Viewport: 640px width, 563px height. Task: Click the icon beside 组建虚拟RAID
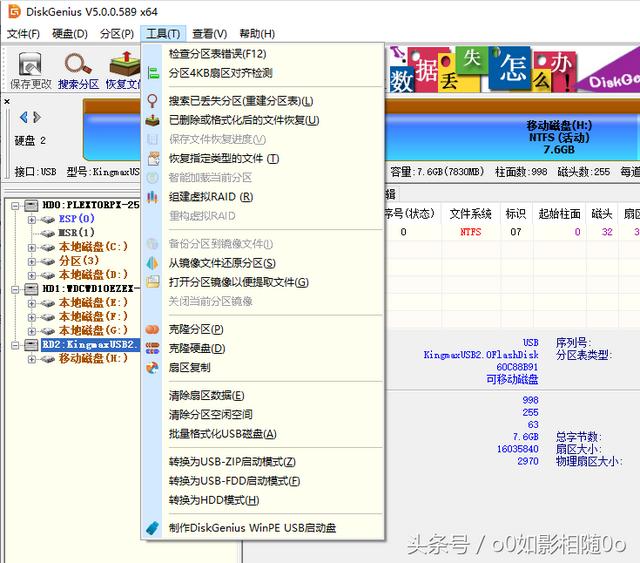pyautogui.click(x=152, y=197)
